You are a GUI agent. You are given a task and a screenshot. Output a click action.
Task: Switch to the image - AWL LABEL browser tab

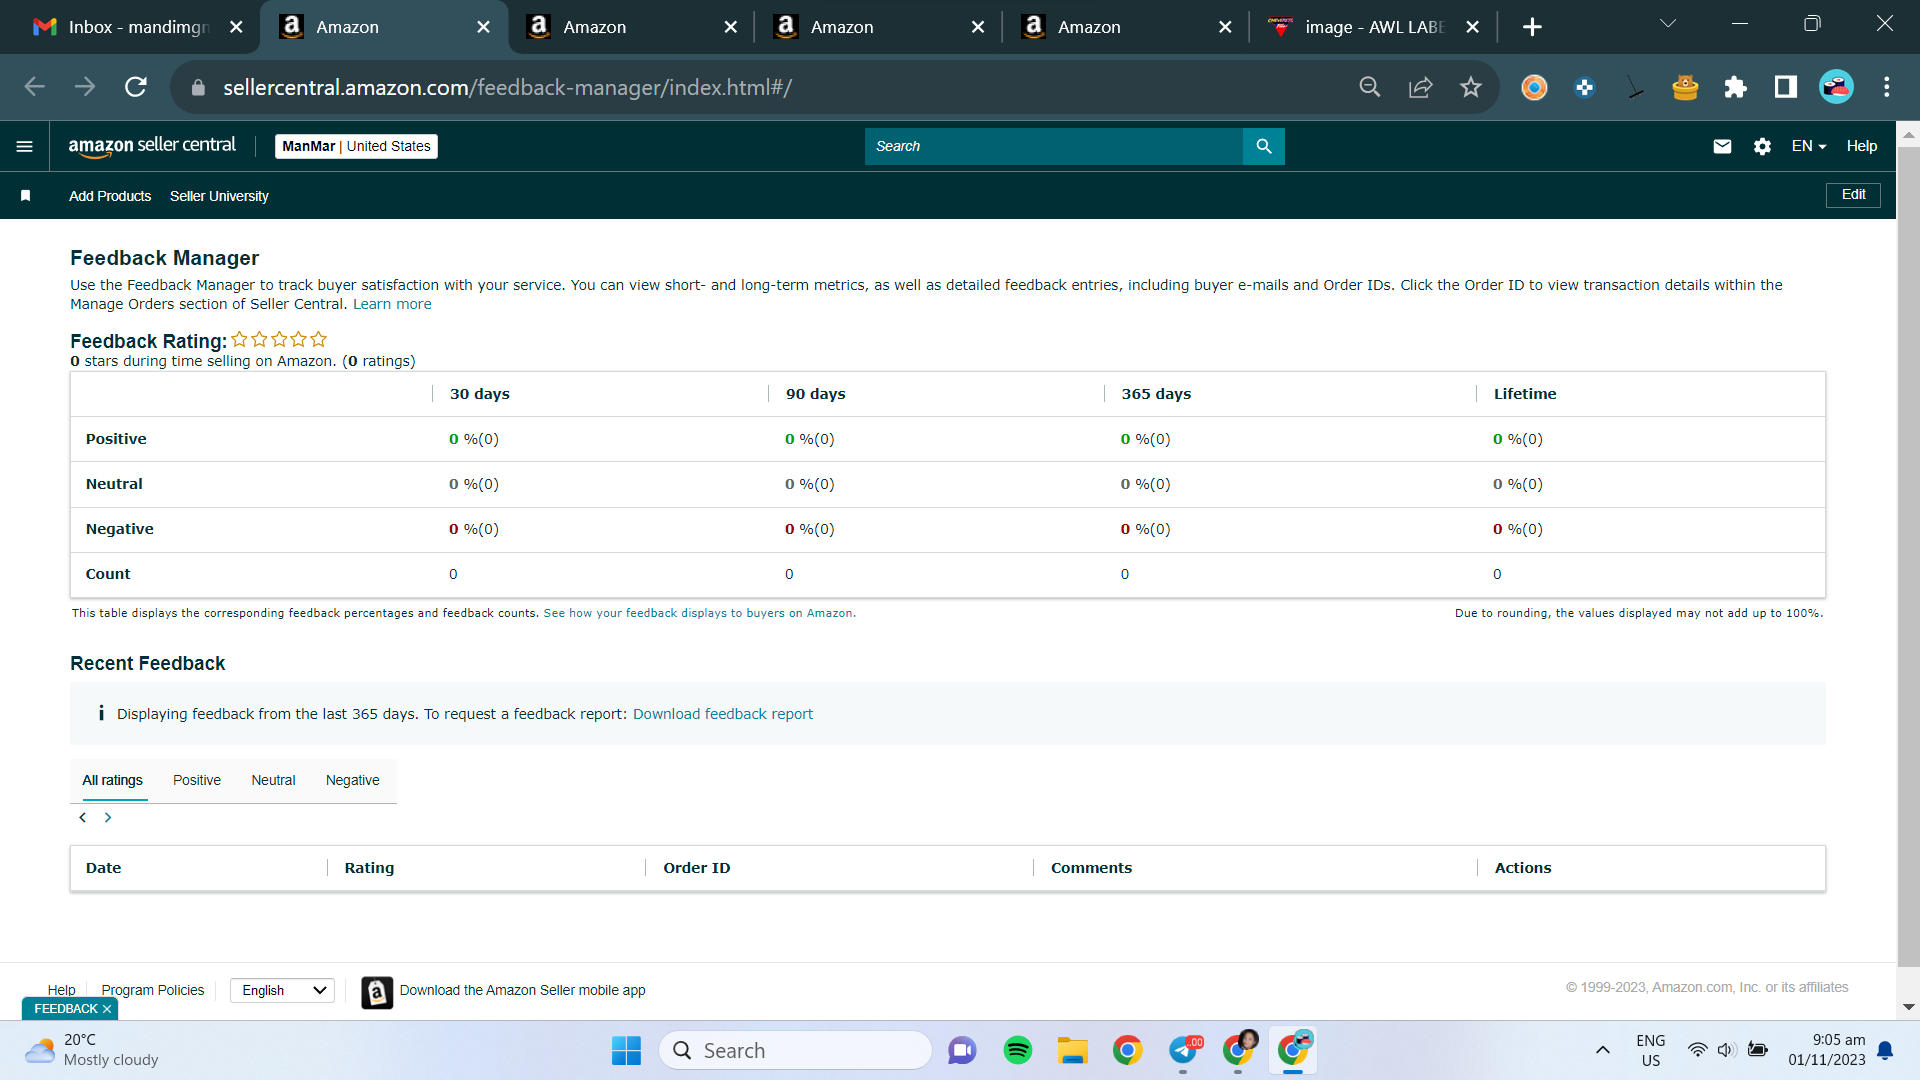tap(1373, 27)
